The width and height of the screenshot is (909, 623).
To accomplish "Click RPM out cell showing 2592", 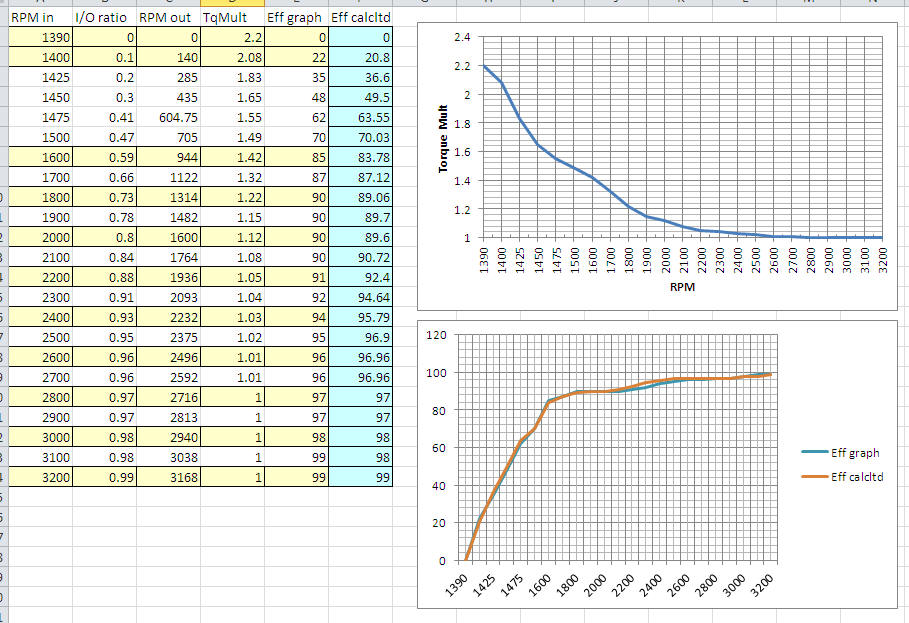I will [x=168, y=377].
